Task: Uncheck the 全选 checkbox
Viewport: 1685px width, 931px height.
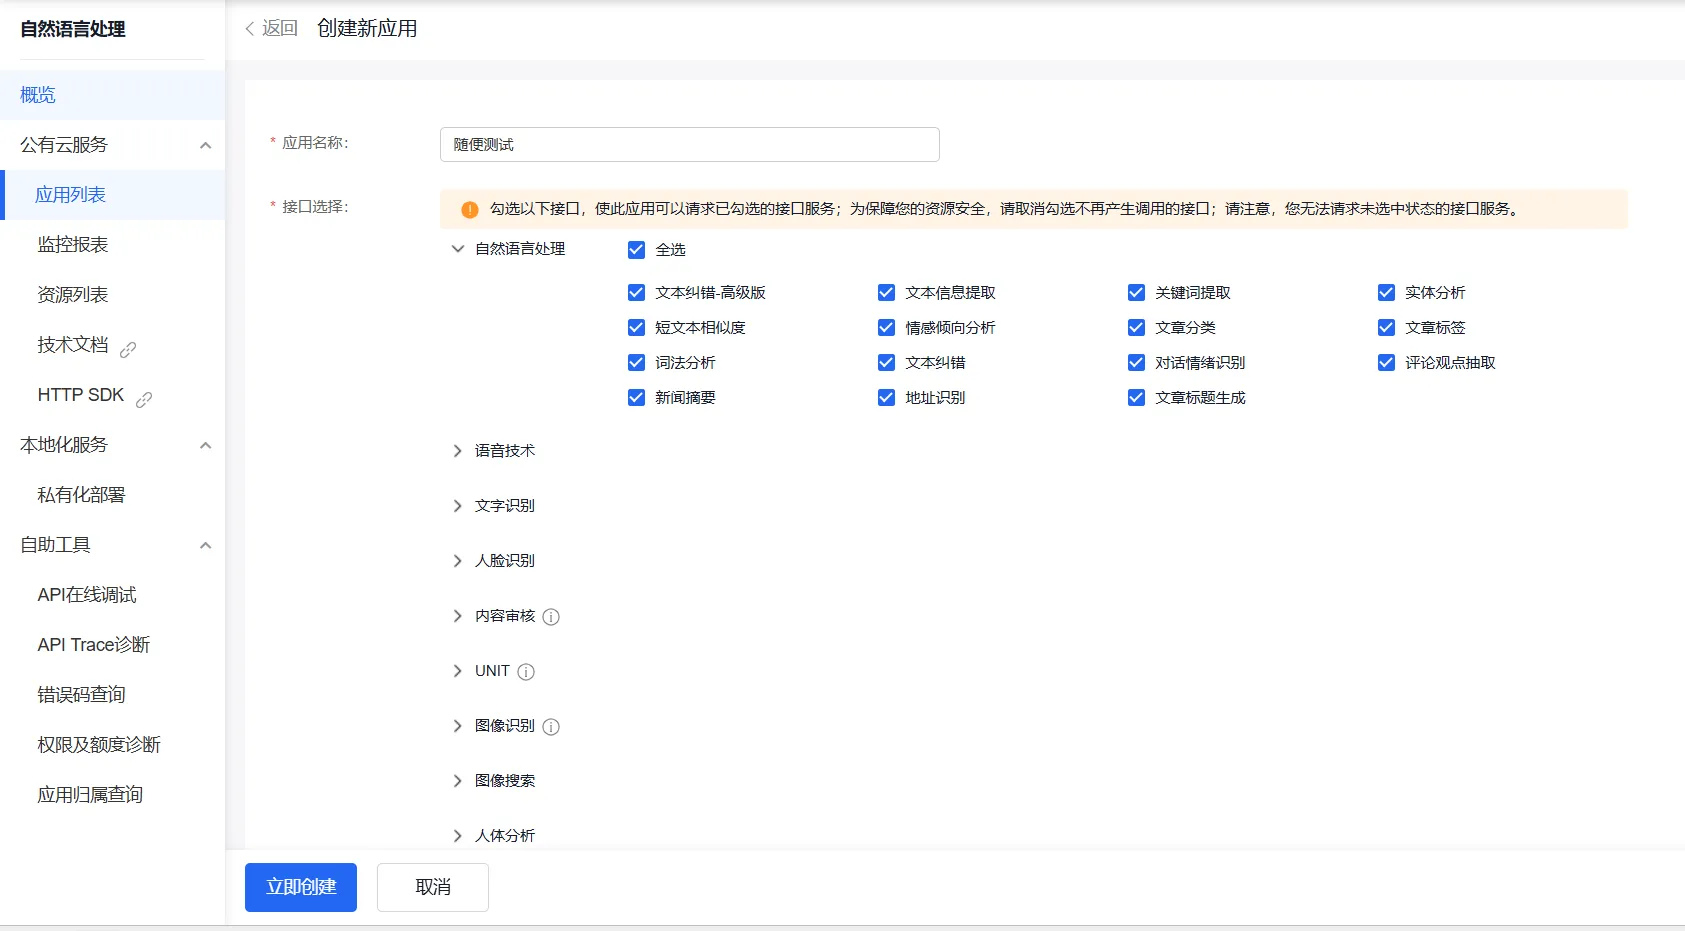Action: pos(636,250)
